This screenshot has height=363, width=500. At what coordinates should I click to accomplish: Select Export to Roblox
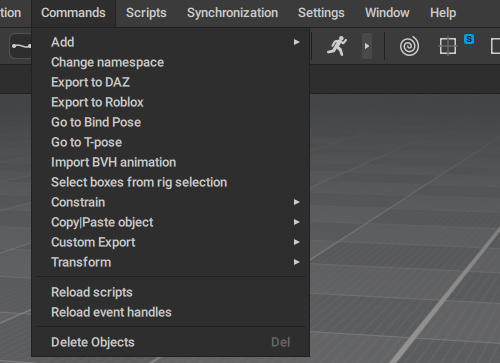(x=171, y=102)
